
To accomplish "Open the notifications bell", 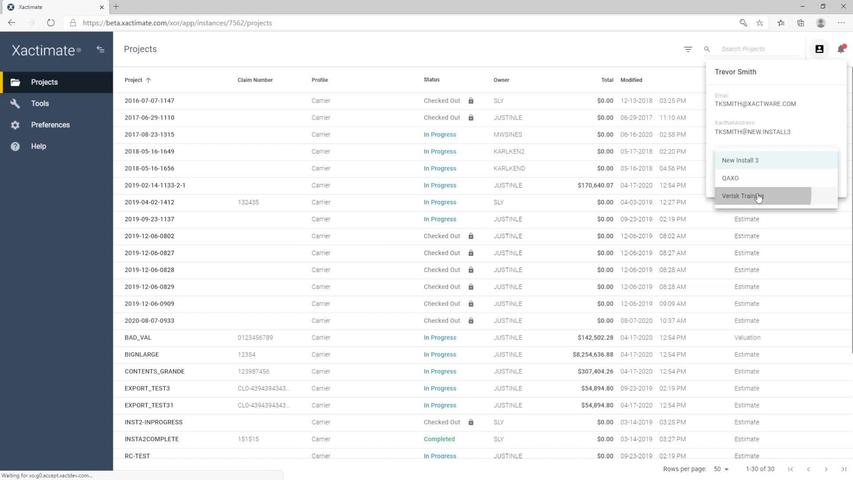I will 841,49.
